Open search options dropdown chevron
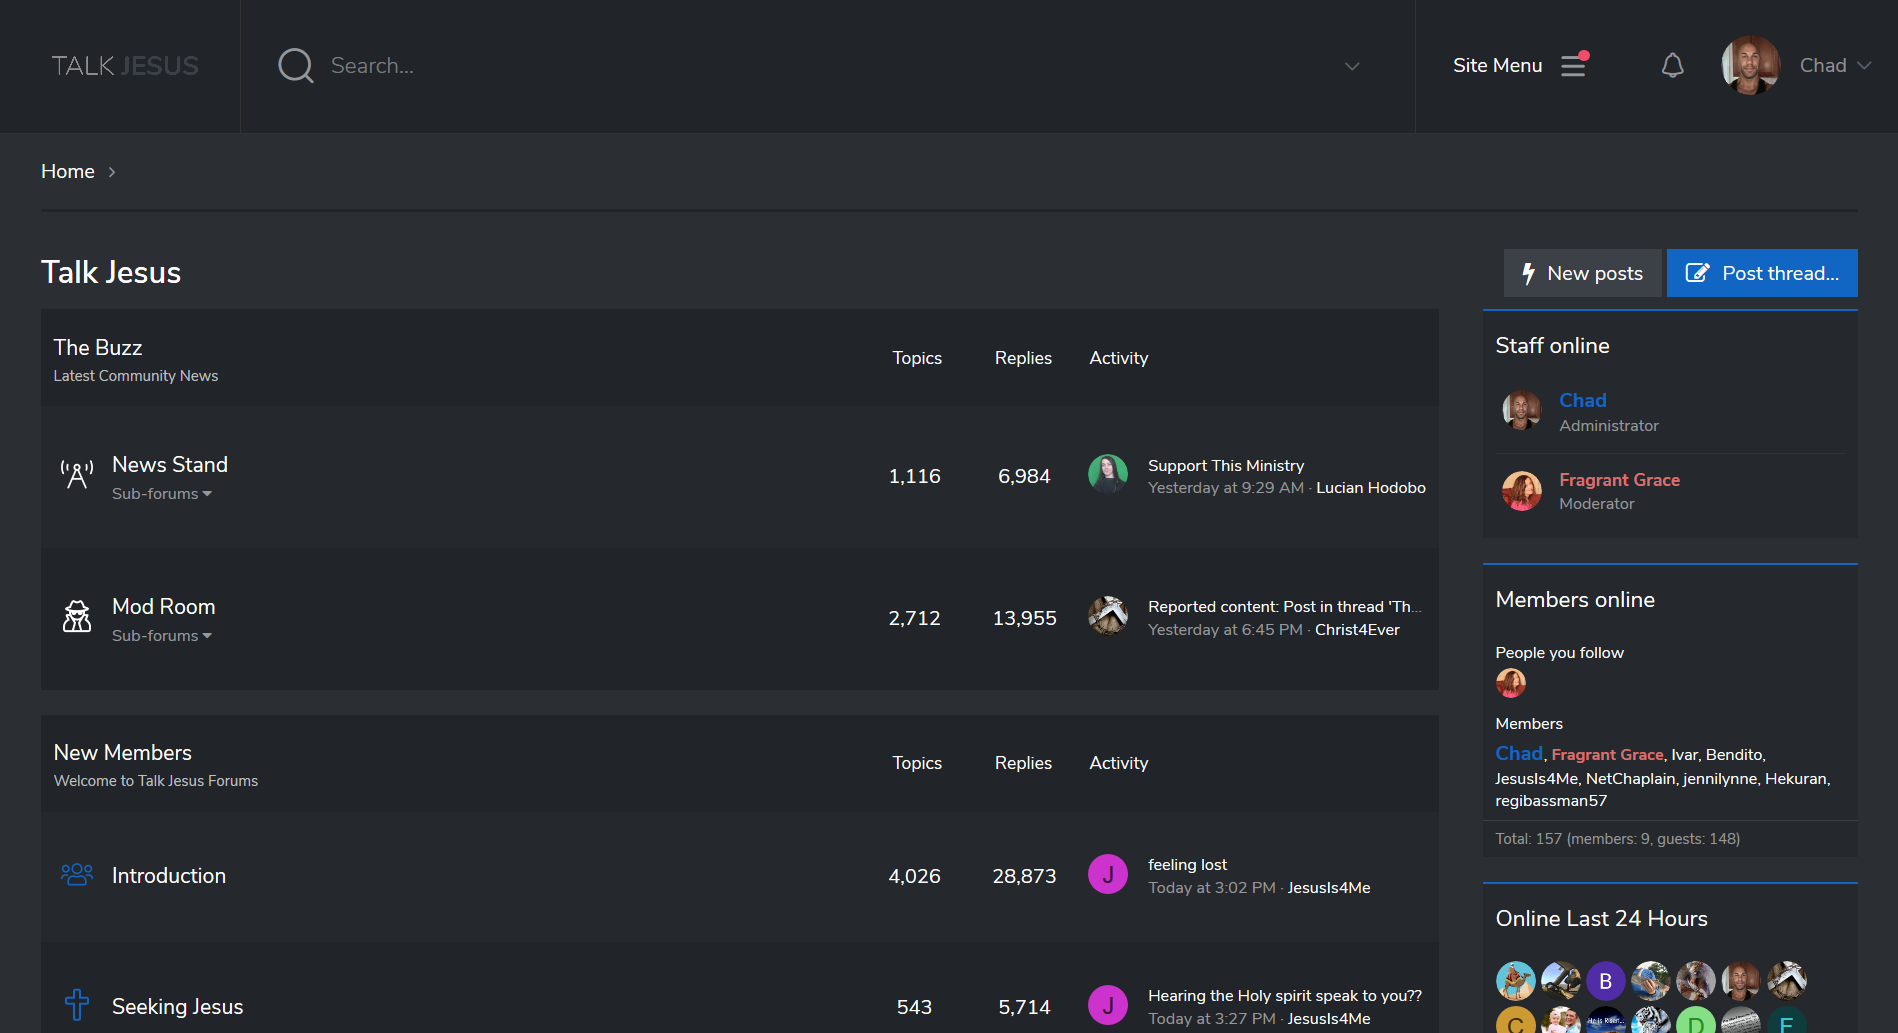Viewport: 1898px width, 1033px height. click(x=1352, y=66)
